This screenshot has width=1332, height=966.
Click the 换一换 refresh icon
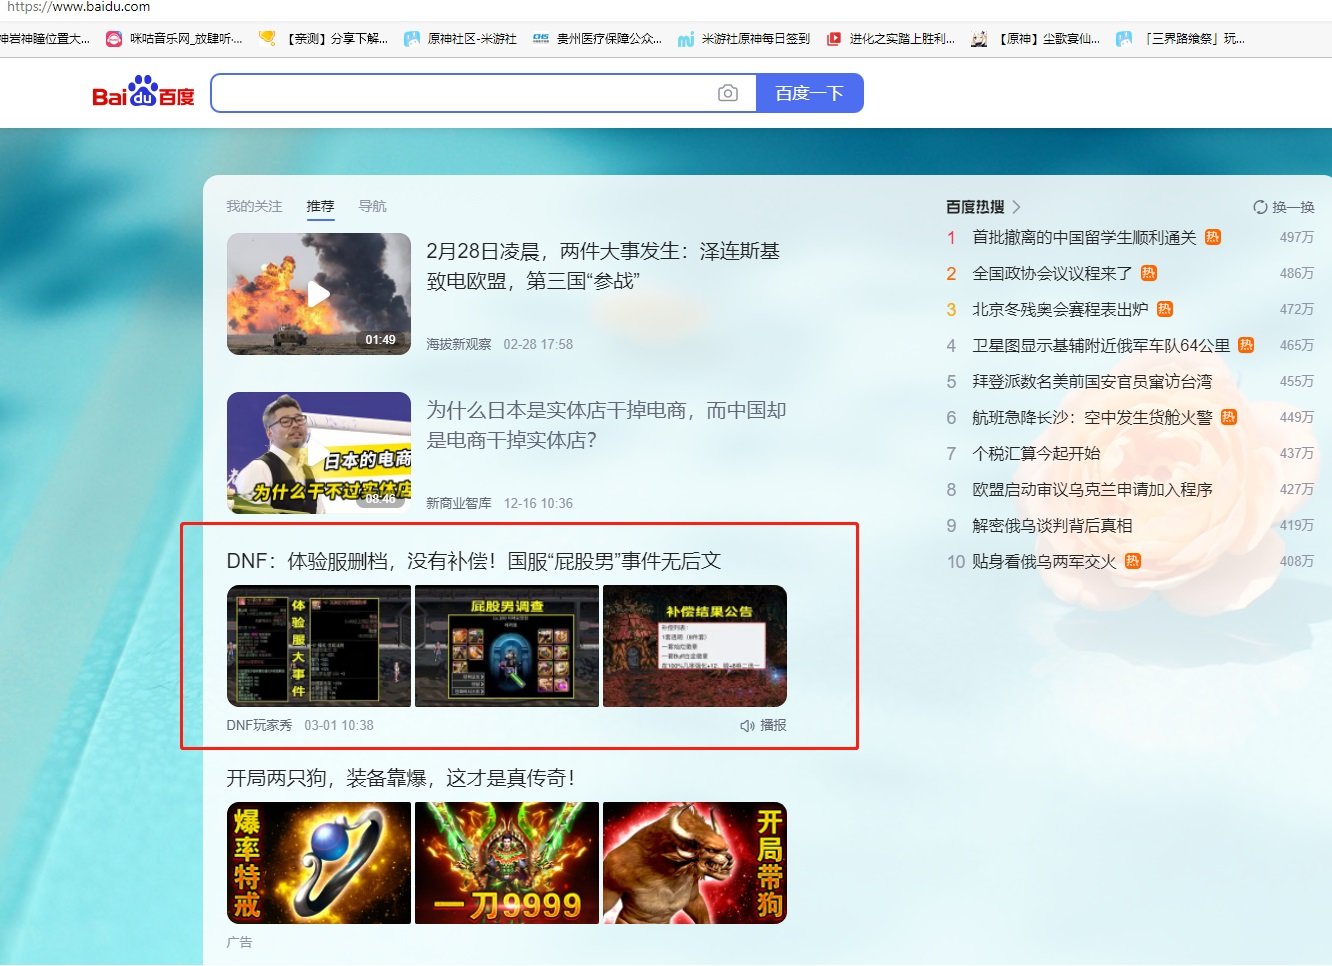point(1260,207)
